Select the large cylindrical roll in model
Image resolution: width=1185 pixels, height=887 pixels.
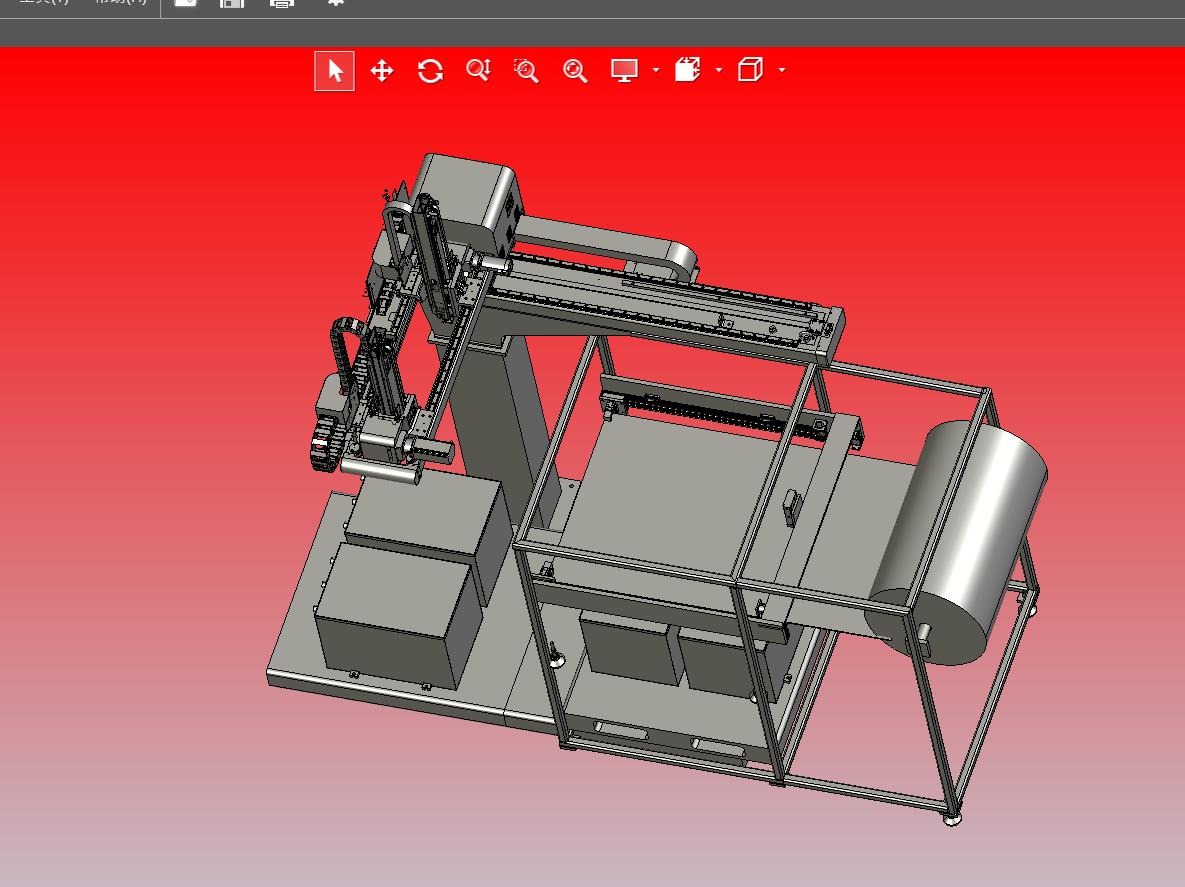coord(956,542)
